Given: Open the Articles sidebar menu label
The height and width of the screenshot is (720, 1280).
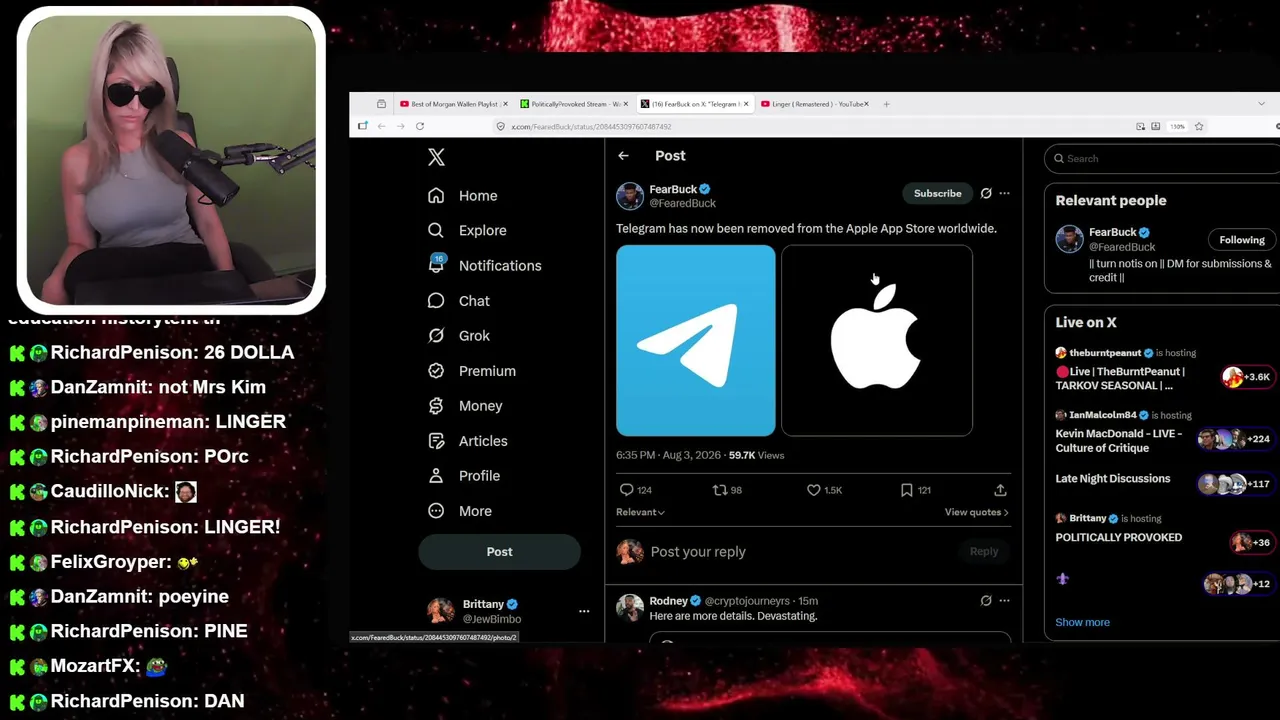Looking at the screenshot, I should [483, 441].
